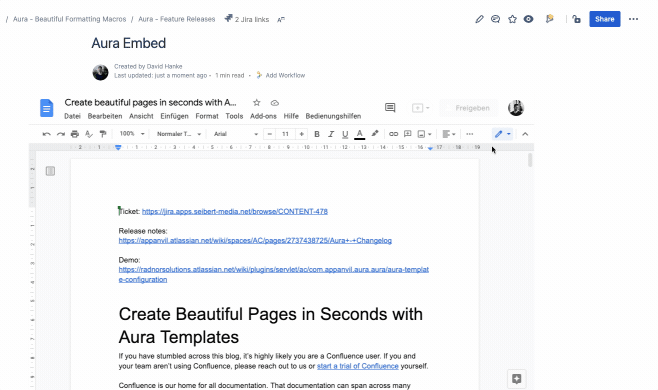658x390 pixels.
Task: Open the present-to-meeting dropdown
Action: coord(420,108)
